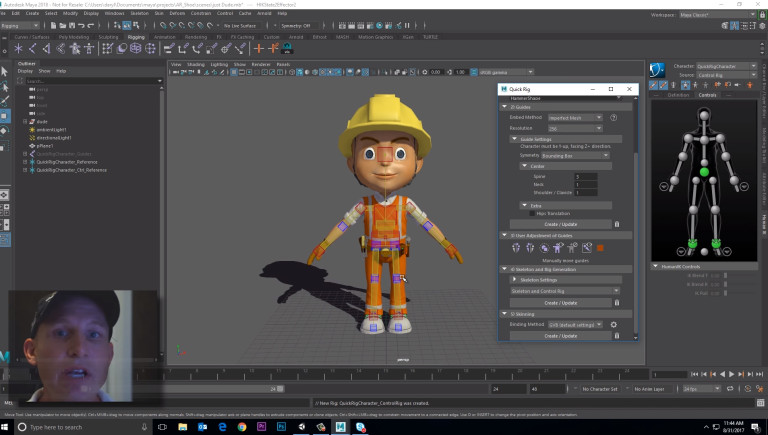Image resolution: width=768 pixels, height=435 pixels.
Task: Select the Quick Rig character icon on shelf
Action: click(75, 48)
